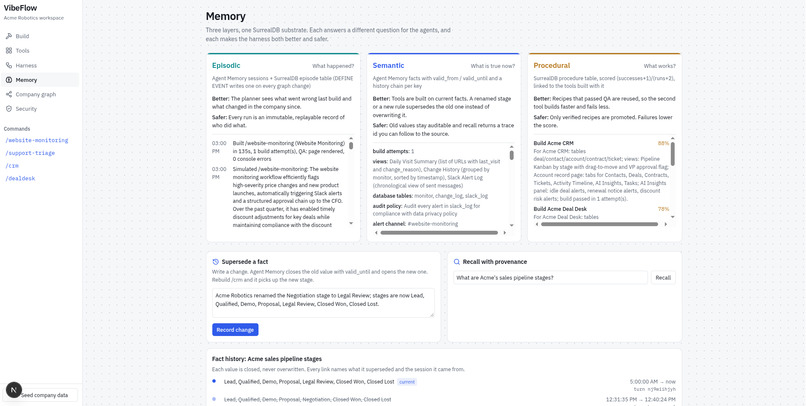Click the current Legal Review fact history row
This screenshot has width=806, height=406.
[x=444, y=385]
